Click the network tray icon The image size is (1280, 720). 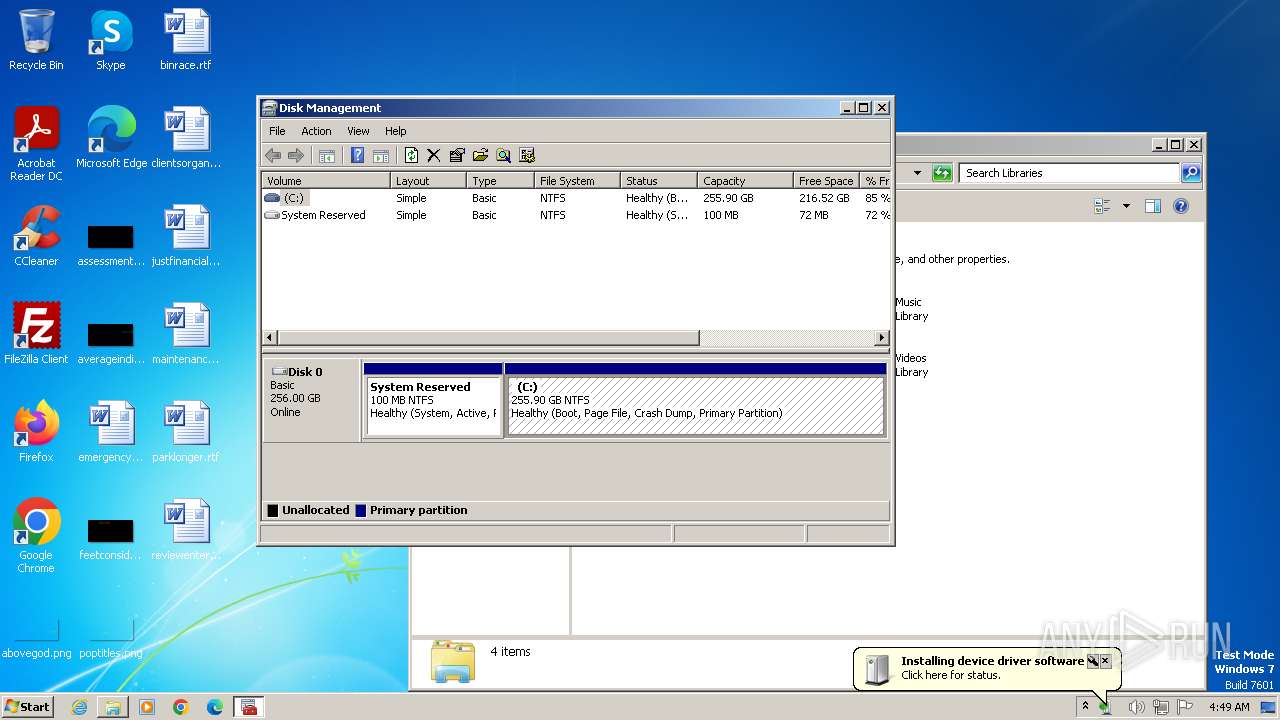click(x=1161, y=707)
